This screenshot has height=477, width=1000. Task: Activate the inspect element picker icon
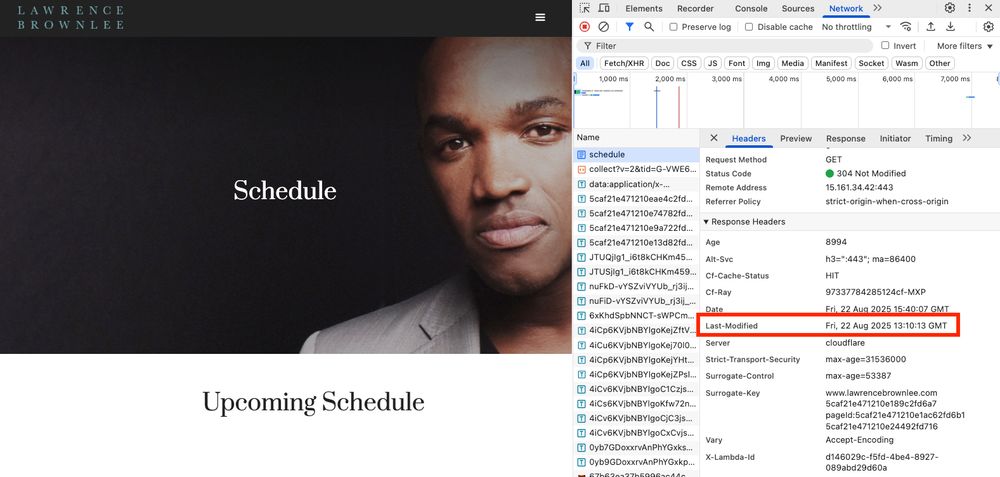585,8
